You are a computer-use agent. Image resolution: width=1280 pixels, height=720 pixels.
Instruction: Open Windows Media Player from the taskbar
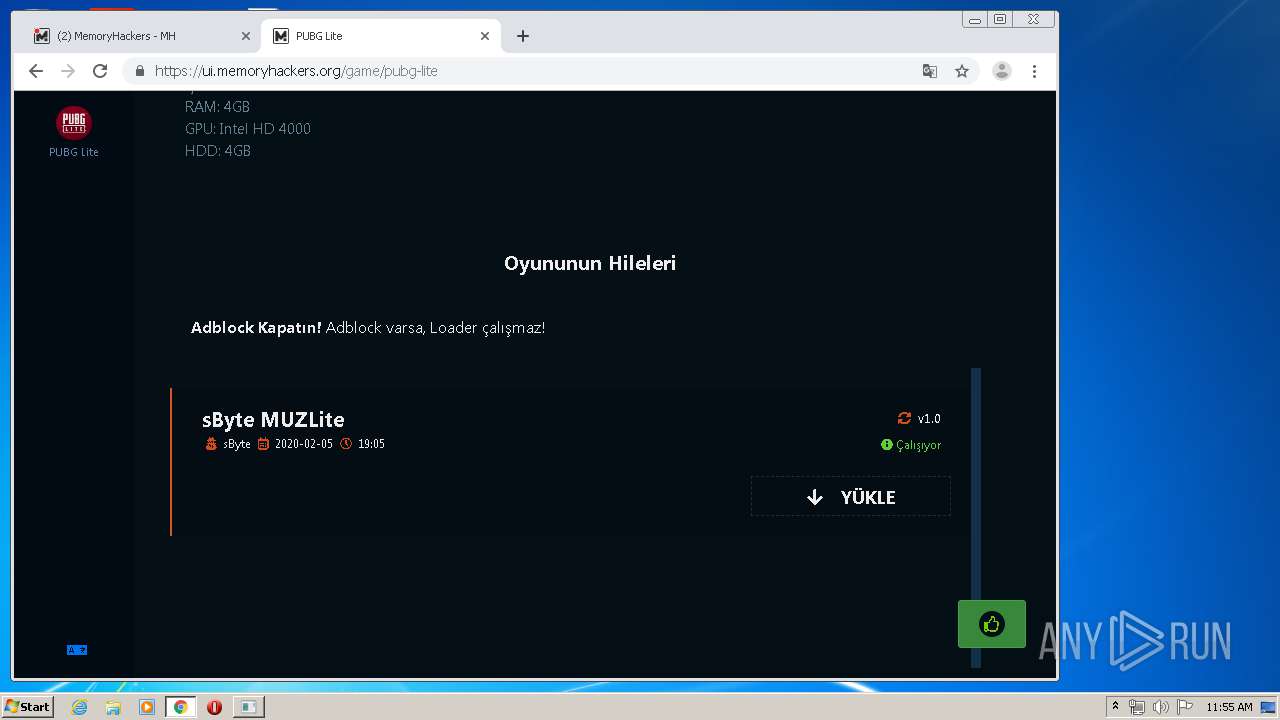147,707
